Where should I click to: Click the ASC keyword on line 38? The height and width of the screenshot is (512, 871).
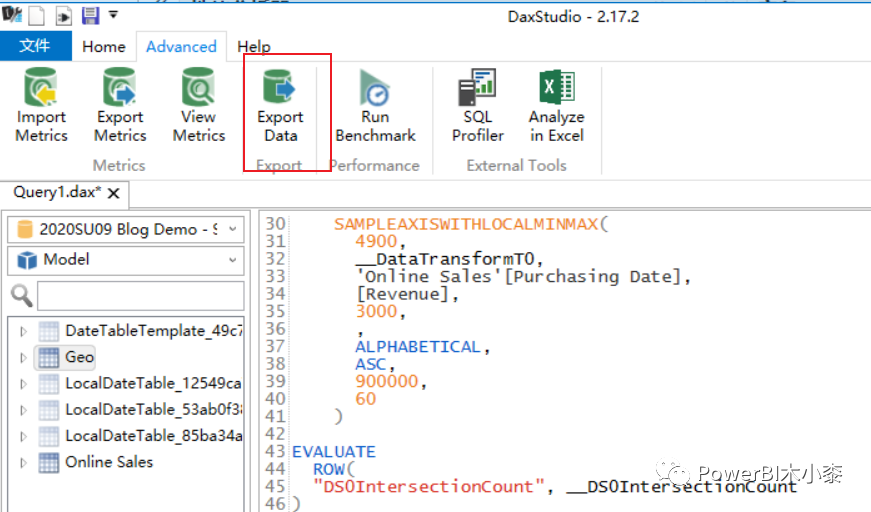[x=371, y=364]
